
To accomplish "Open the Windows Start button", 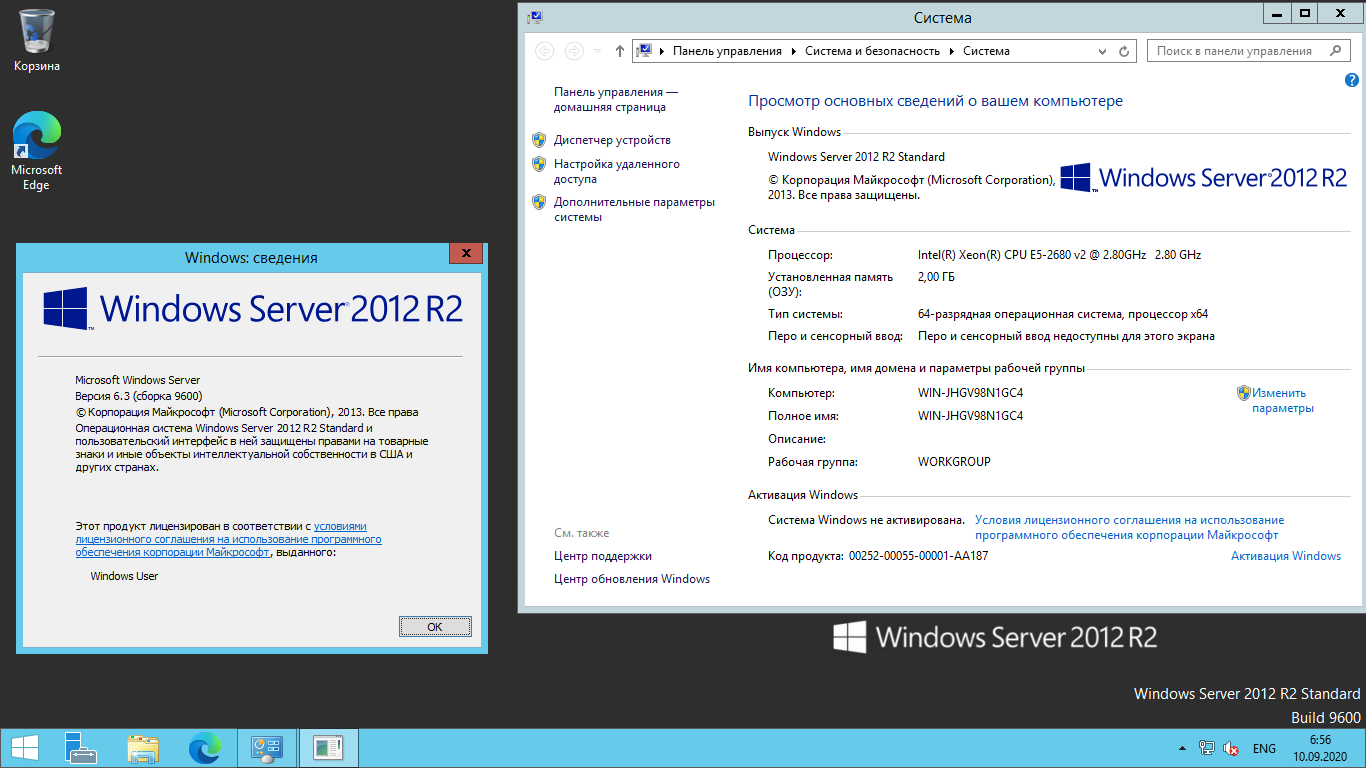I will 25,748.
